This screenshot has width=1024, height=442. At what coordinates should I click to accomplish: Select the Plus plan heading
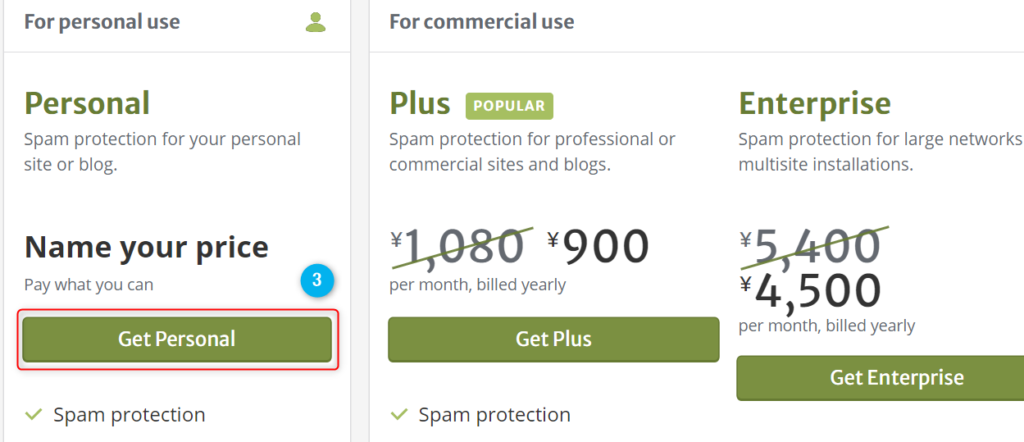tap(420, 104)
